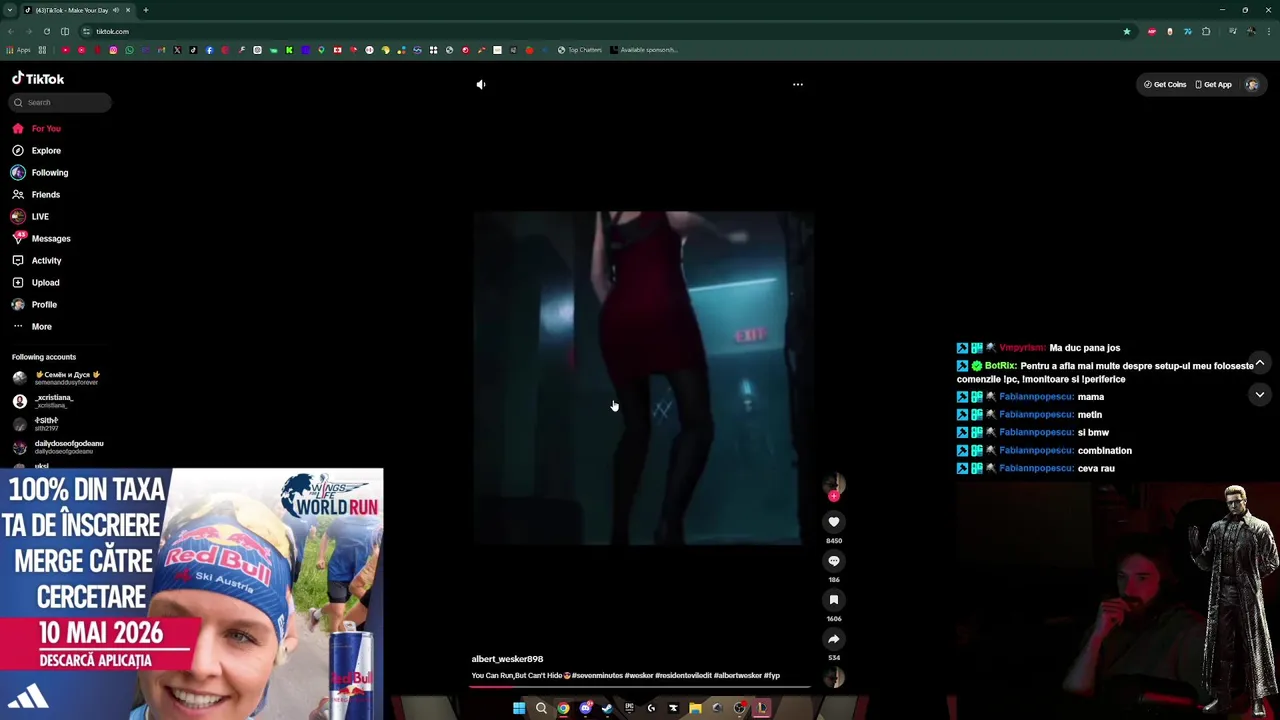Open the Chrome tab search dropdown
The width and height of the screenshot is (1280, 720).
tap(10, 10)
